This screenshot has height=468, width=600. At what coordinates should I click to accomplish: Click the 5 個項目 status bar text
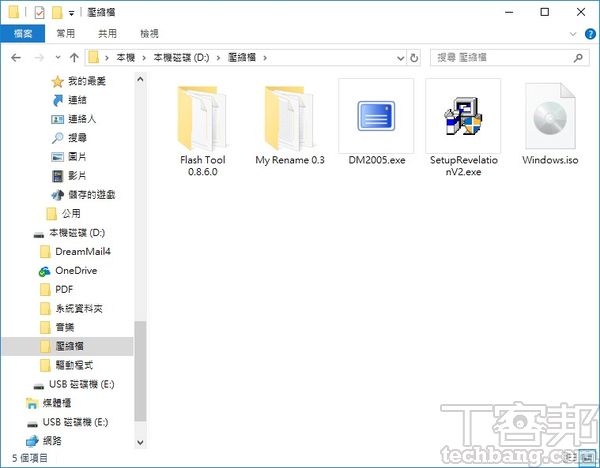[29, 458]
